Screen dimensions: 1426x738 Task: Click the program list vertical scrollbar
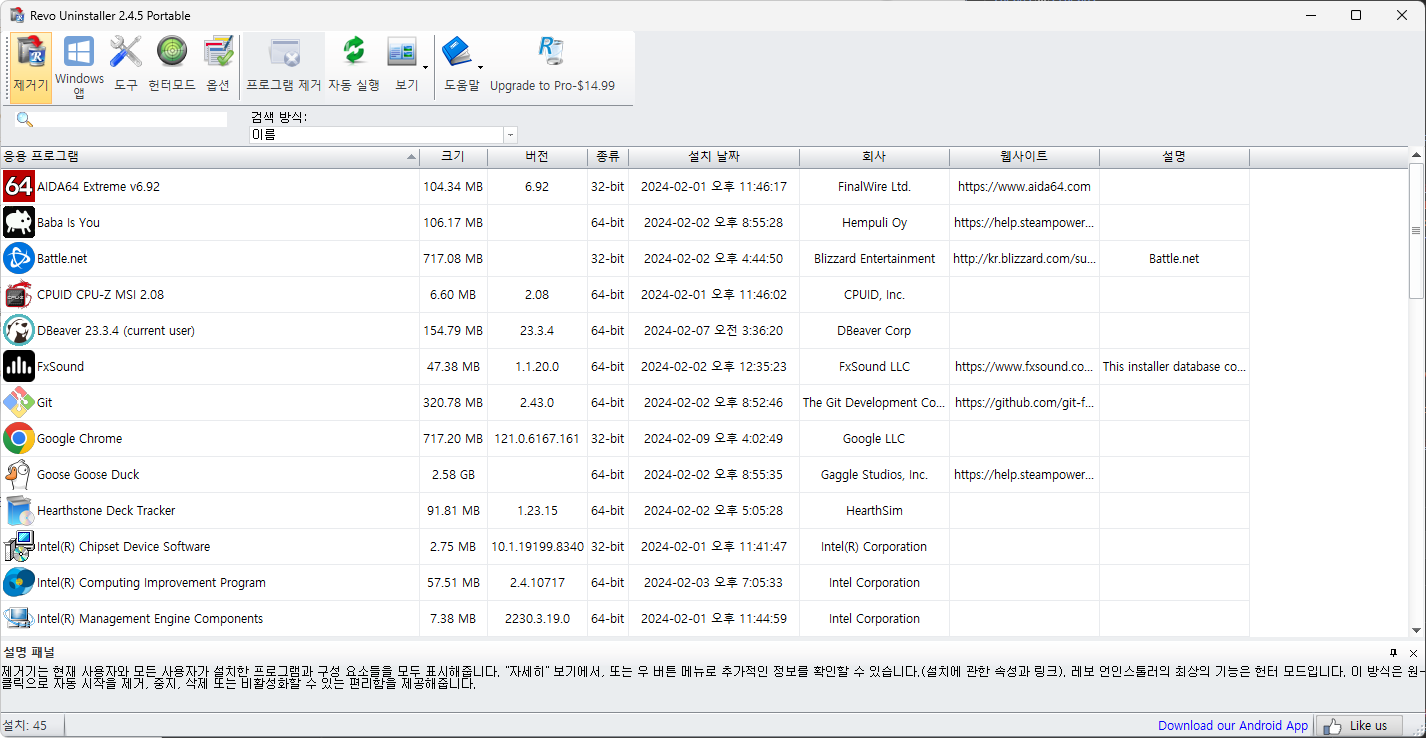pos(1415,230)
